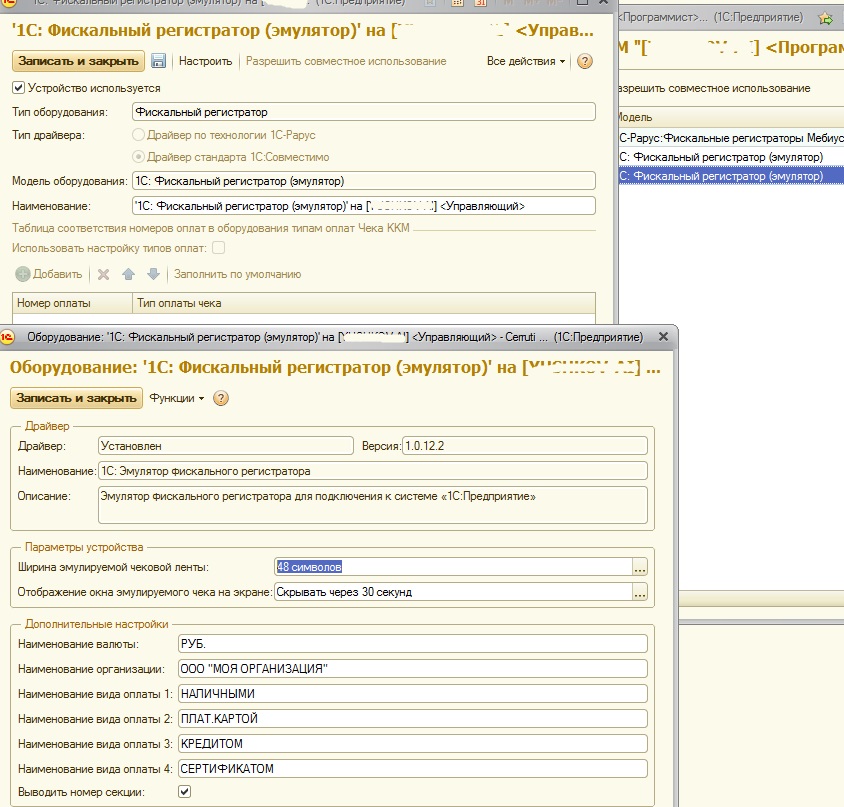Click the move up arrow icon

coord(128,274)
